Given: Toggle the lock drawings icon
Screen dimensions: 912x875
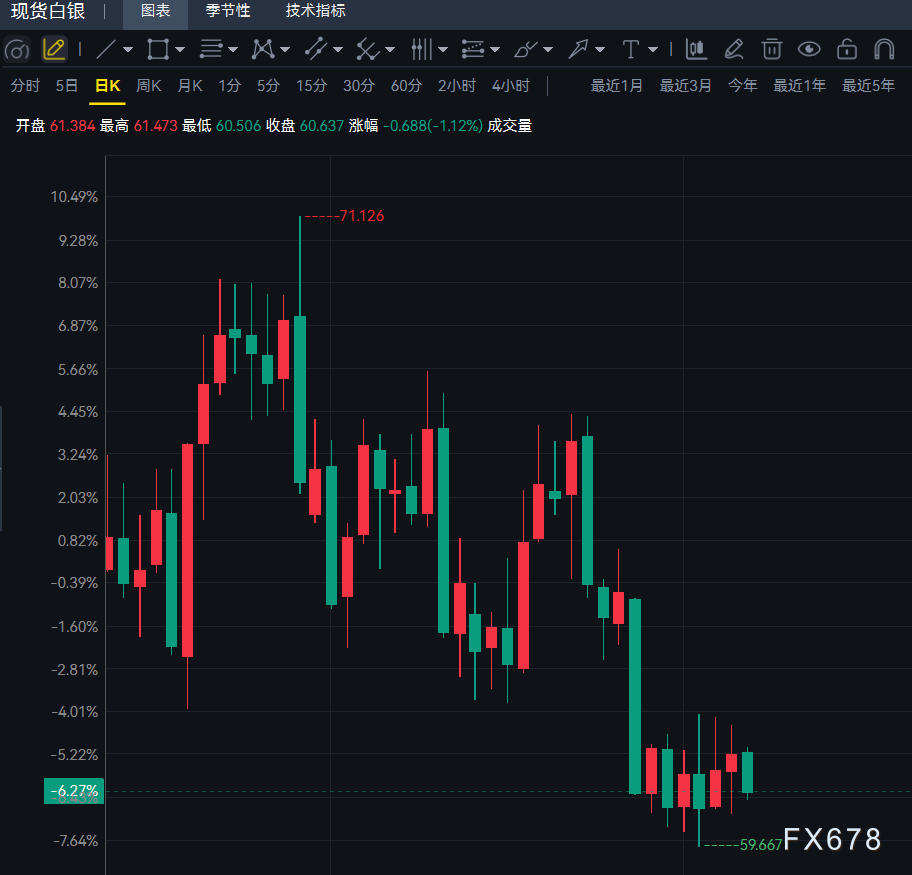Looking at the screenshot, I should (846, 49).
